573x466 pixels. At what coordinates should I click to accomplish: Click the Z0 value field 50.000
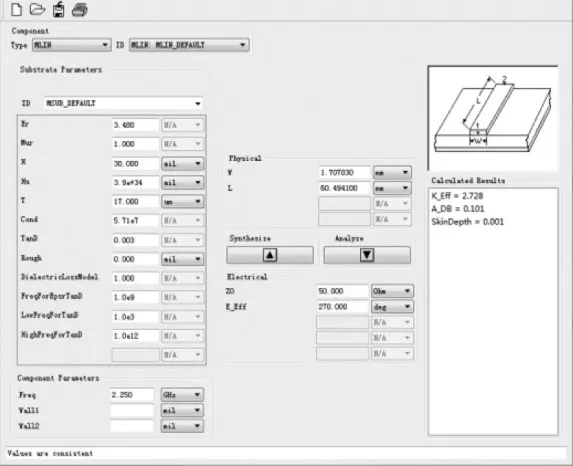click(342, 291)
